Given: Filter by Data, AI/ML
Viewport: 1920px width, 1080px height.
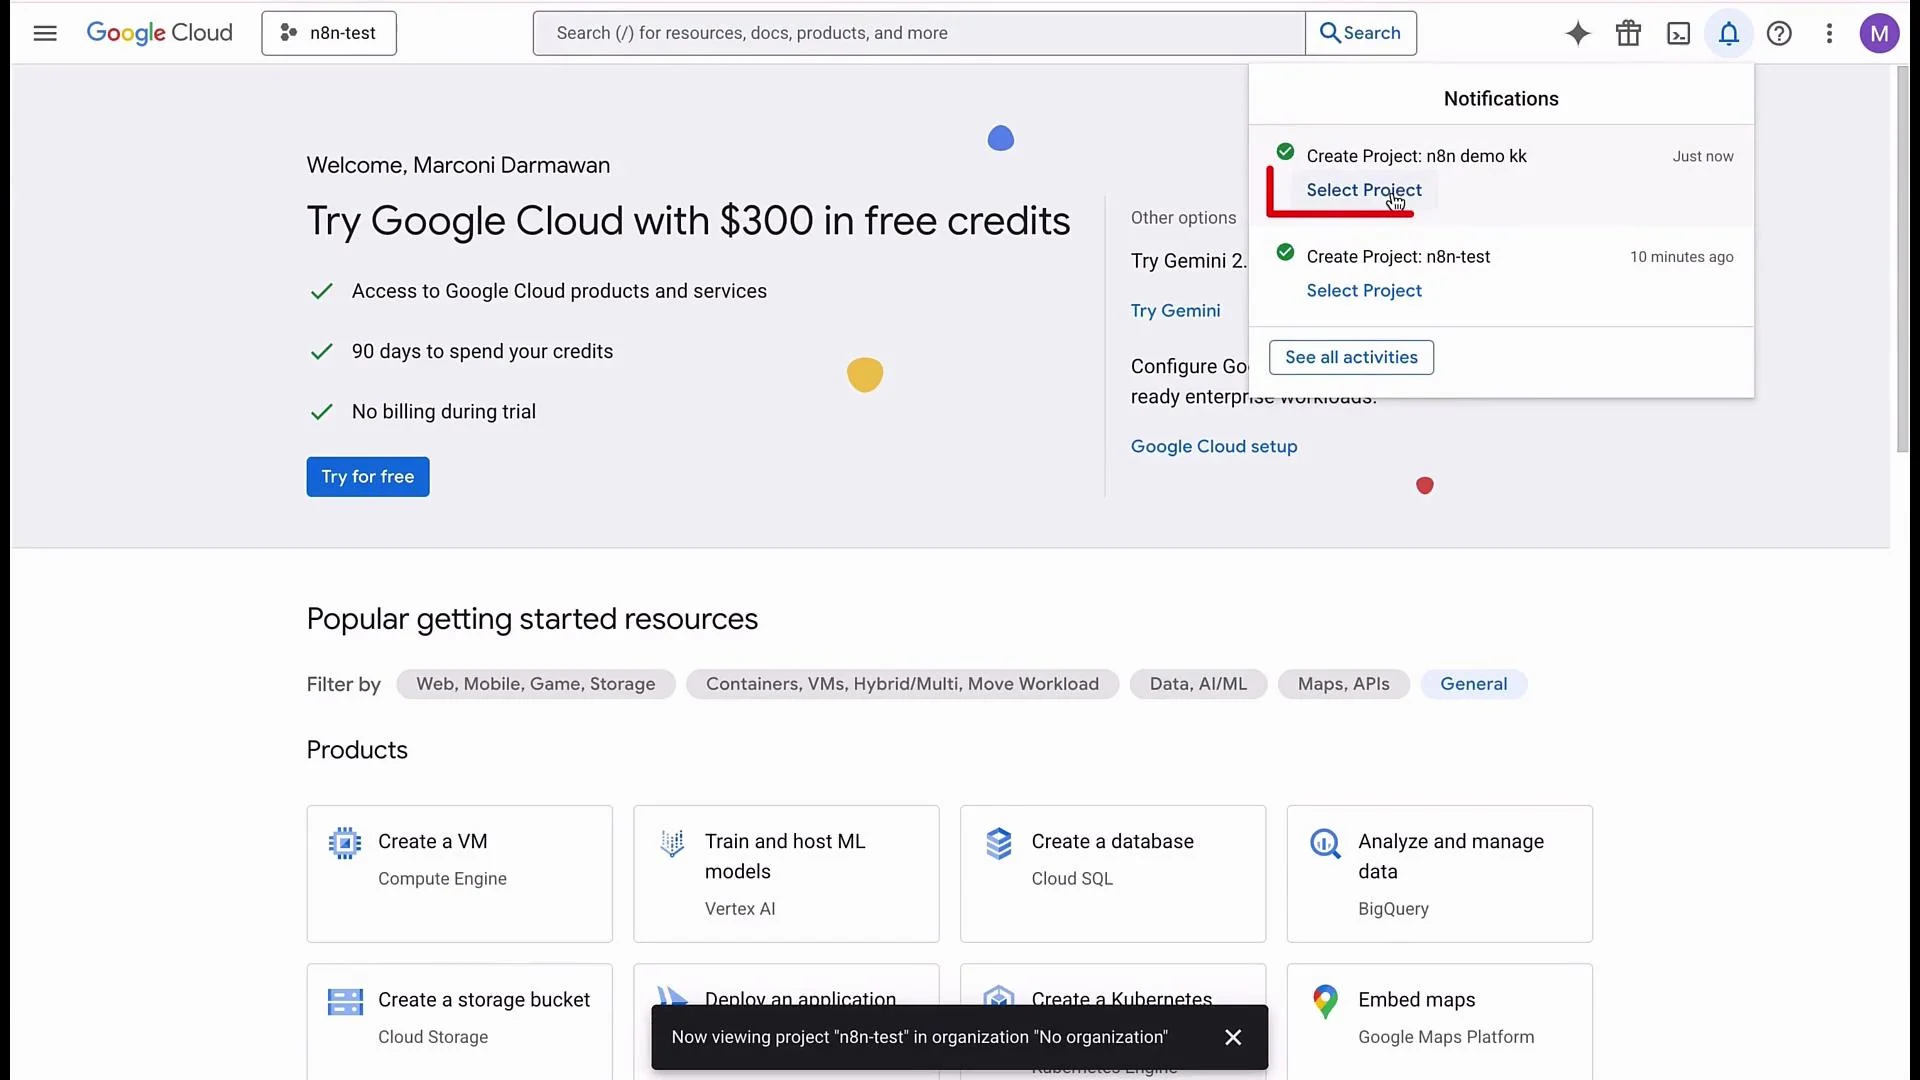Looking at the screenshot, I should [1198, 684].
